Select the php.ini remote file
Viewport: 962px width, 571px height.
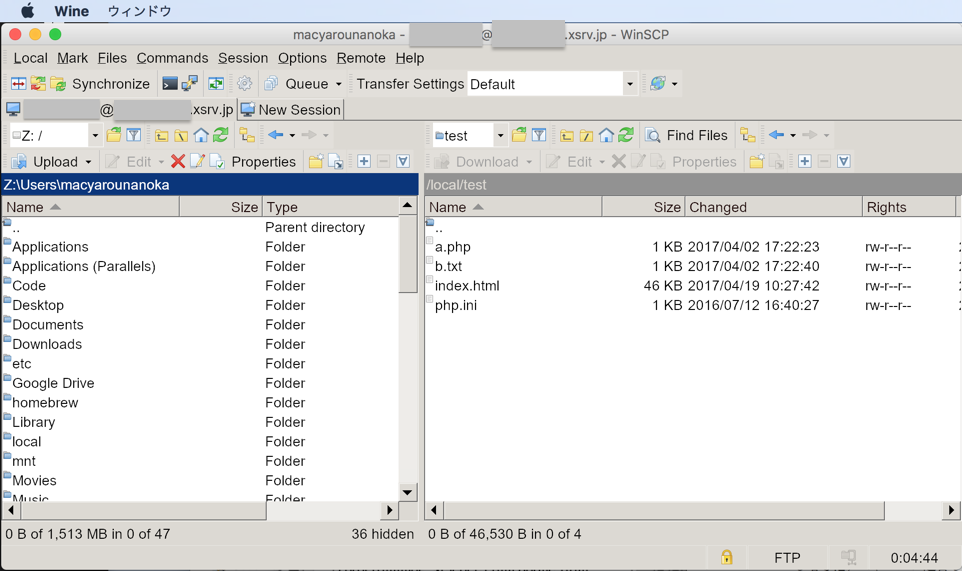(x=456, y=305)
